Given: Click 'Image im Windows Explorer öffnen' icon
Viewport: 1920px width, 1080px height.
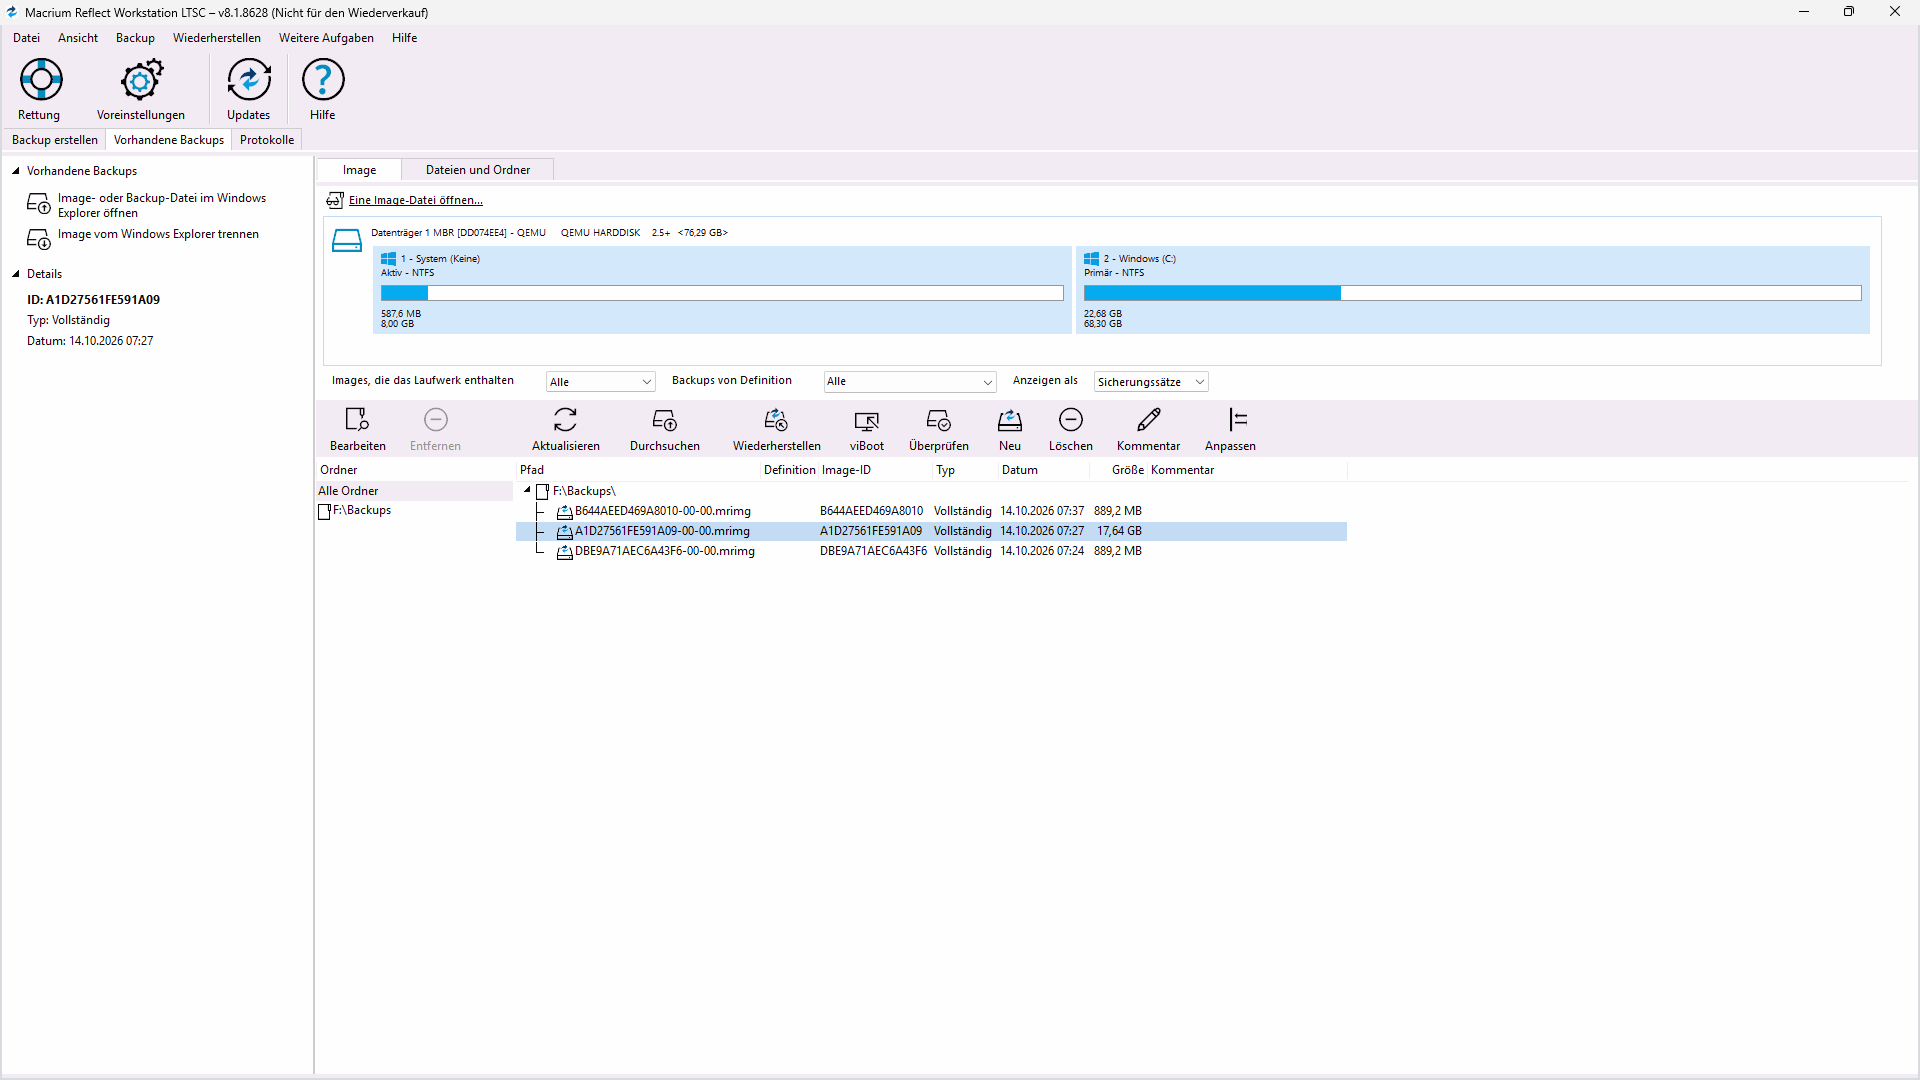Looking at the screenshot, I should [39, 204].
